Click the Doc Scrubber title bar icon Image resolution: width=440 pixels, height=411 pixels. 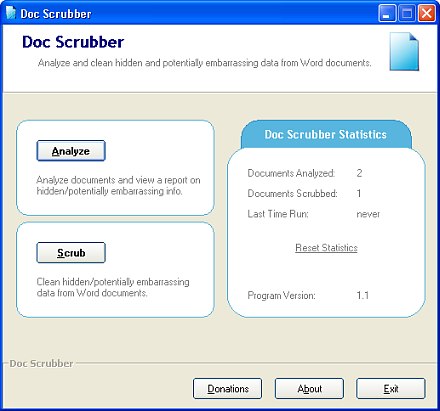pyautogui.click(x=11, y=13)
